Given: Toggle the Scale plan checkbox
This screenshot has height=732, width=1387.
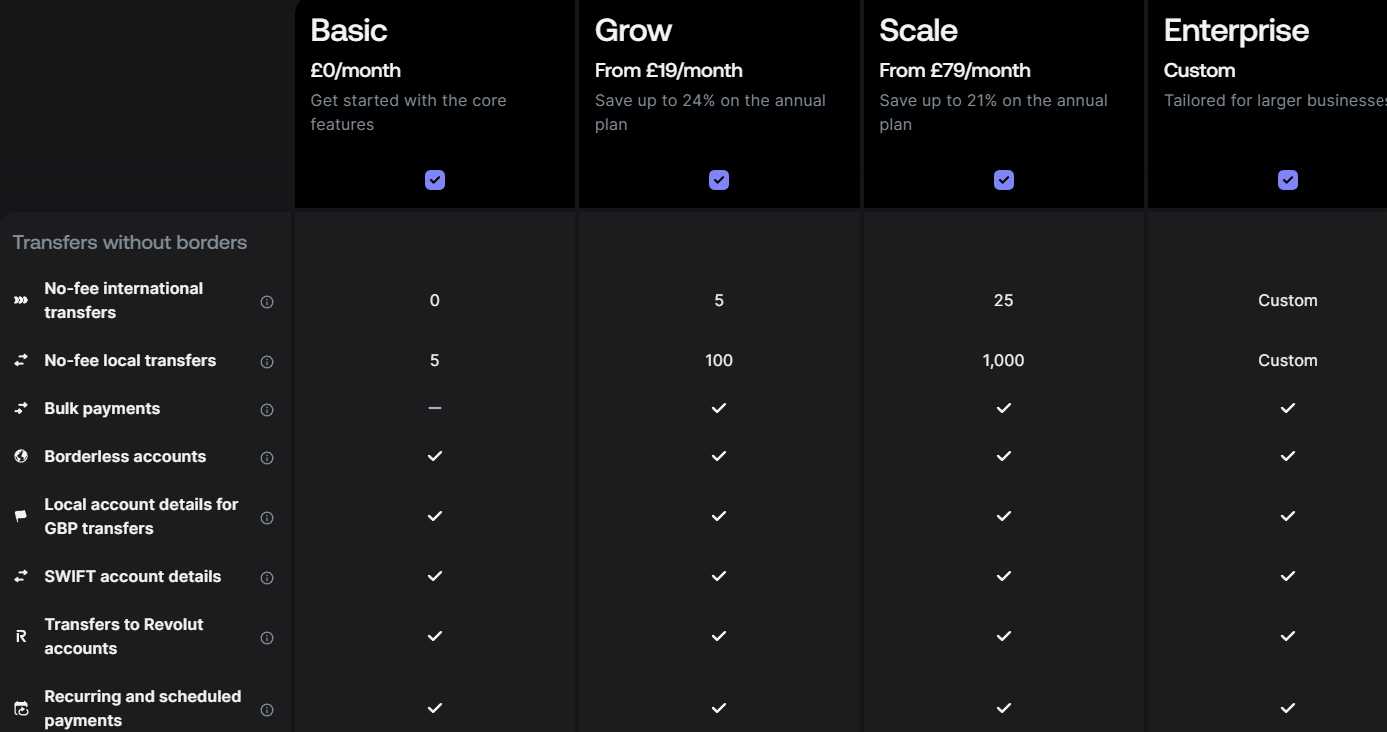Looking at the screenshot, I should tap(1004, 180).
